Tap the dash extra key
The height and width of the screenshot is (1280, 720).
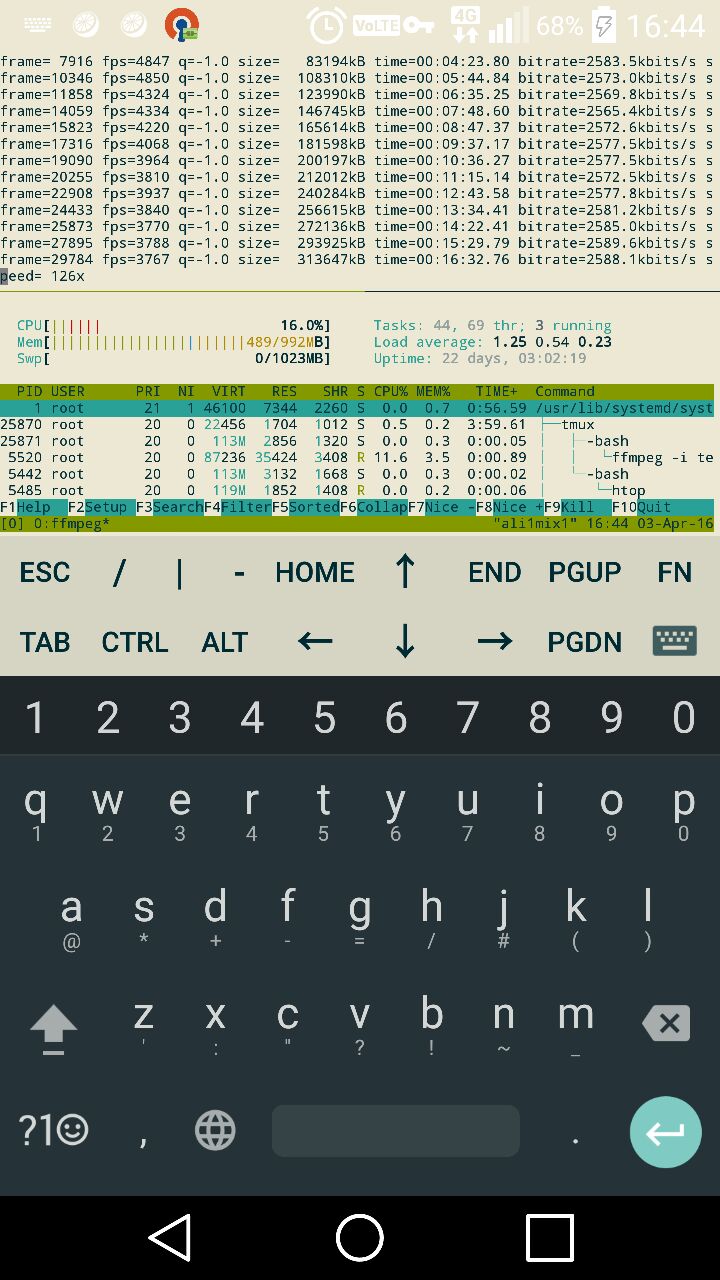[240, 572]
